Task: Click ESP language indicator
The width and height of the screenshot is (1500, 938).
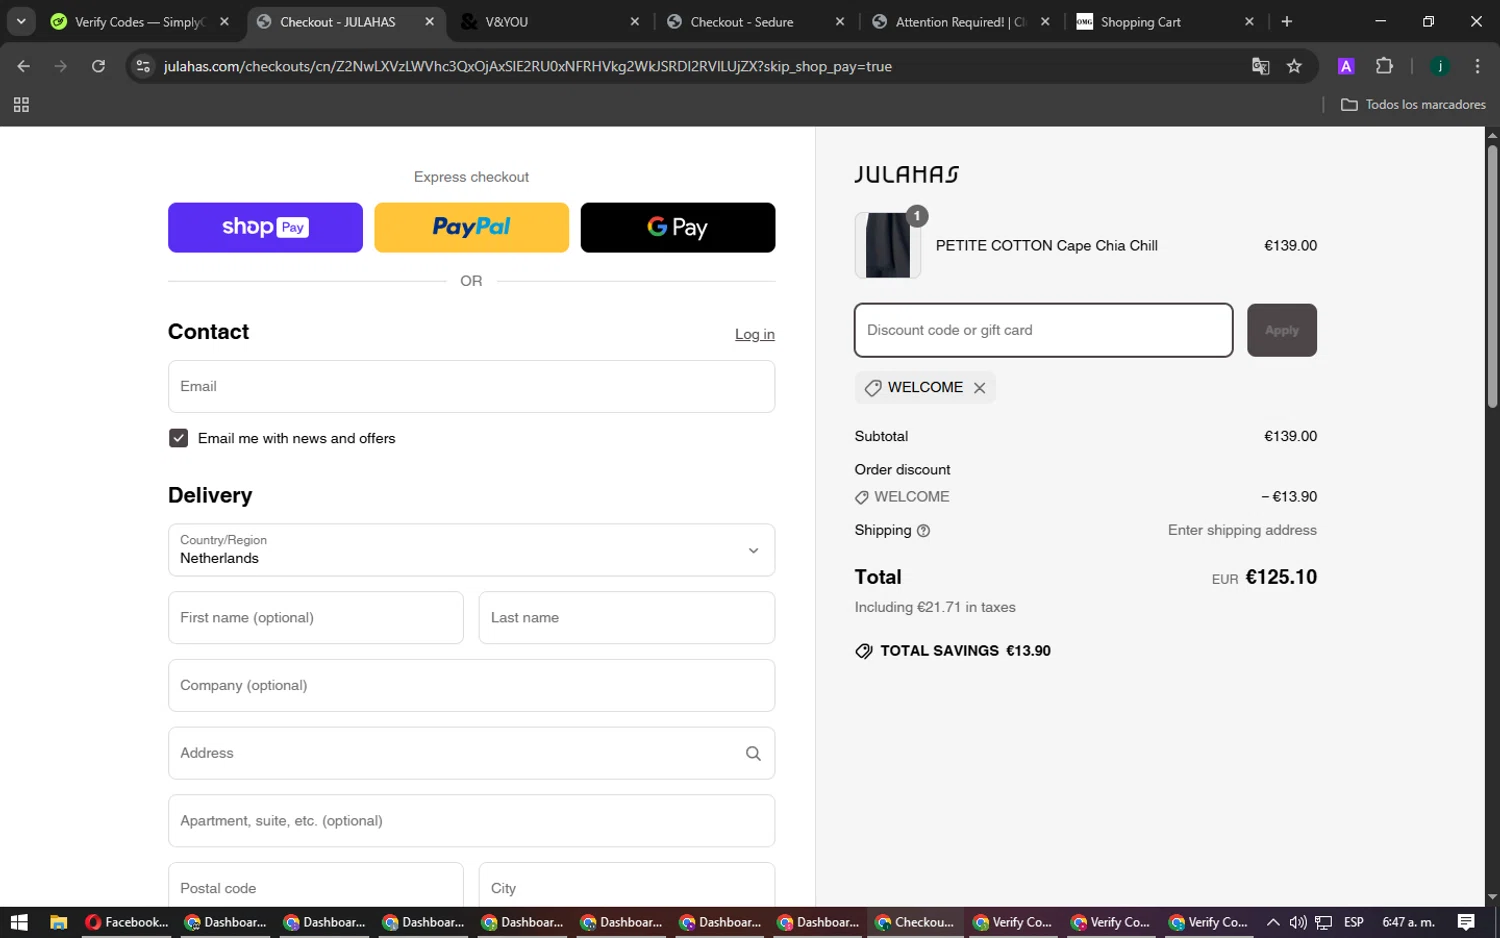Action: (1354, 922)
